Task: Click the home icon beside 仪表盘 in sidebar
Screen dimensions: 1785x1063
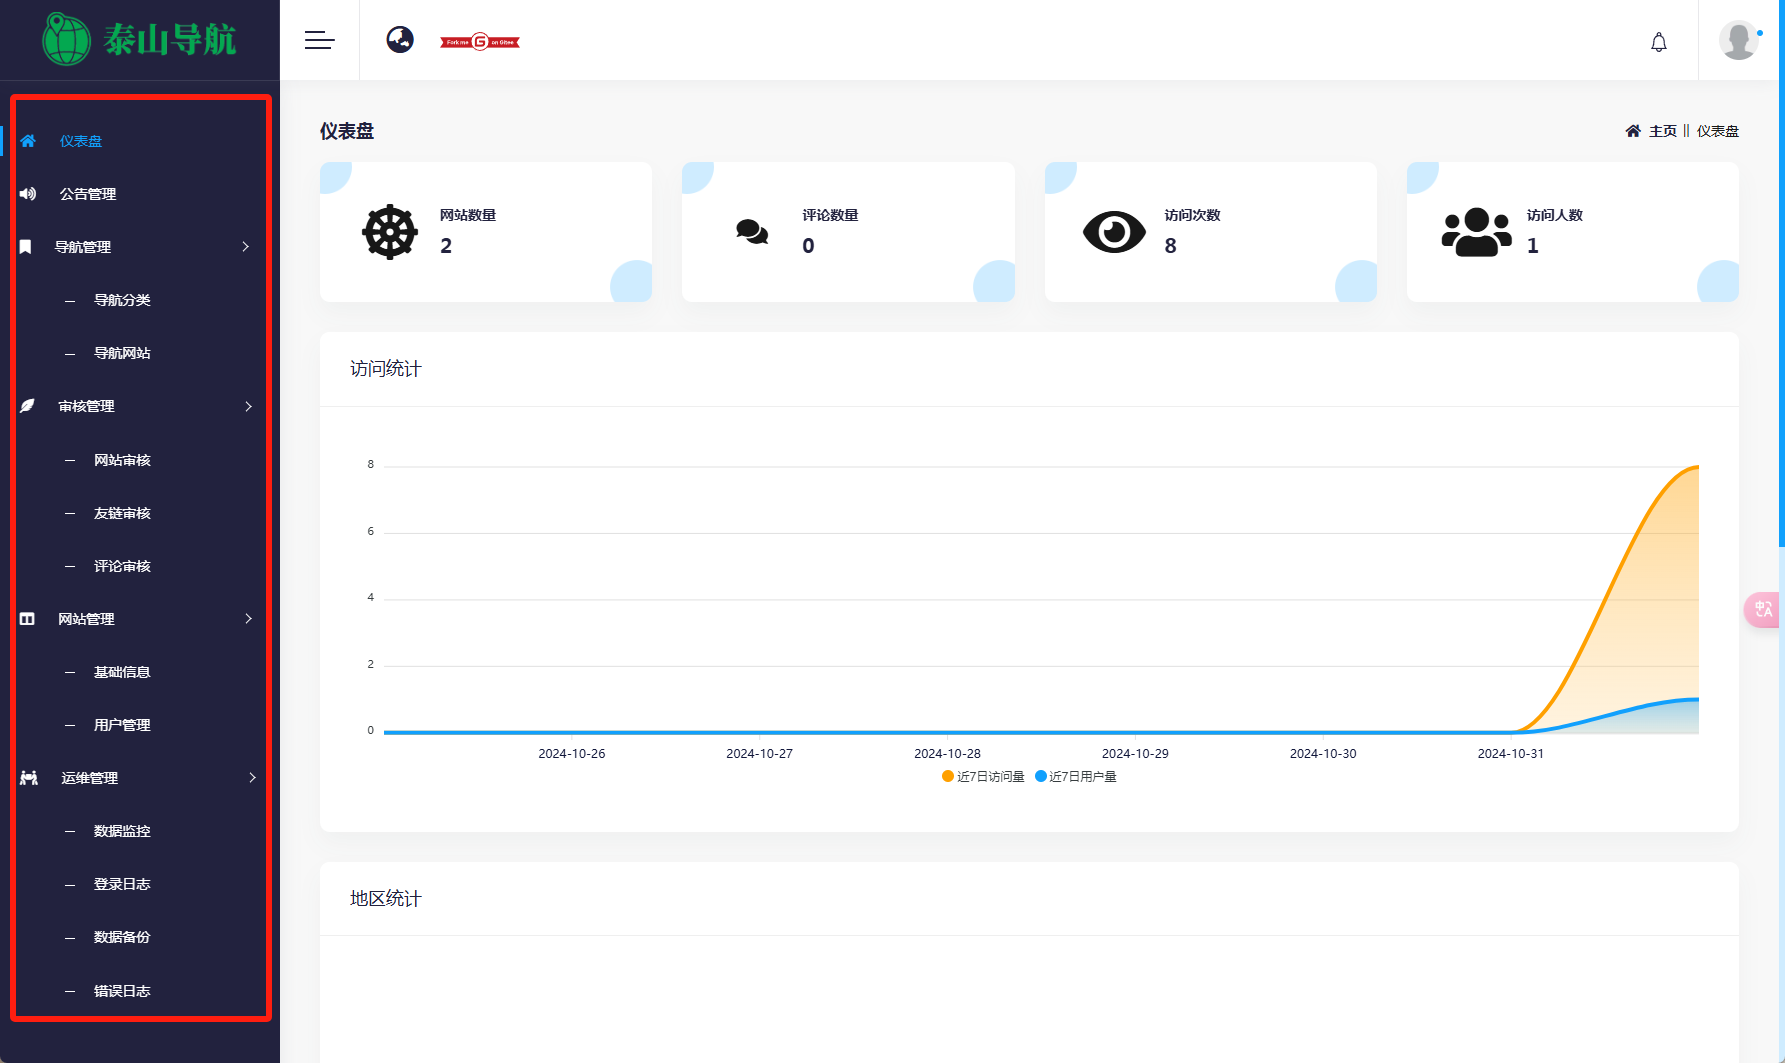Action: pyautogui.click(x=28, y=141)
